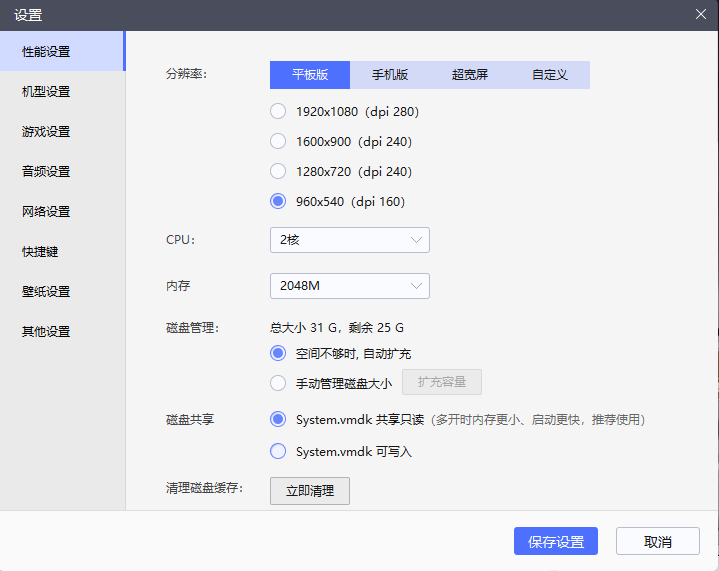
Task: Expand the 内存 2048M dropdown
Action: [x=349, y=286]
